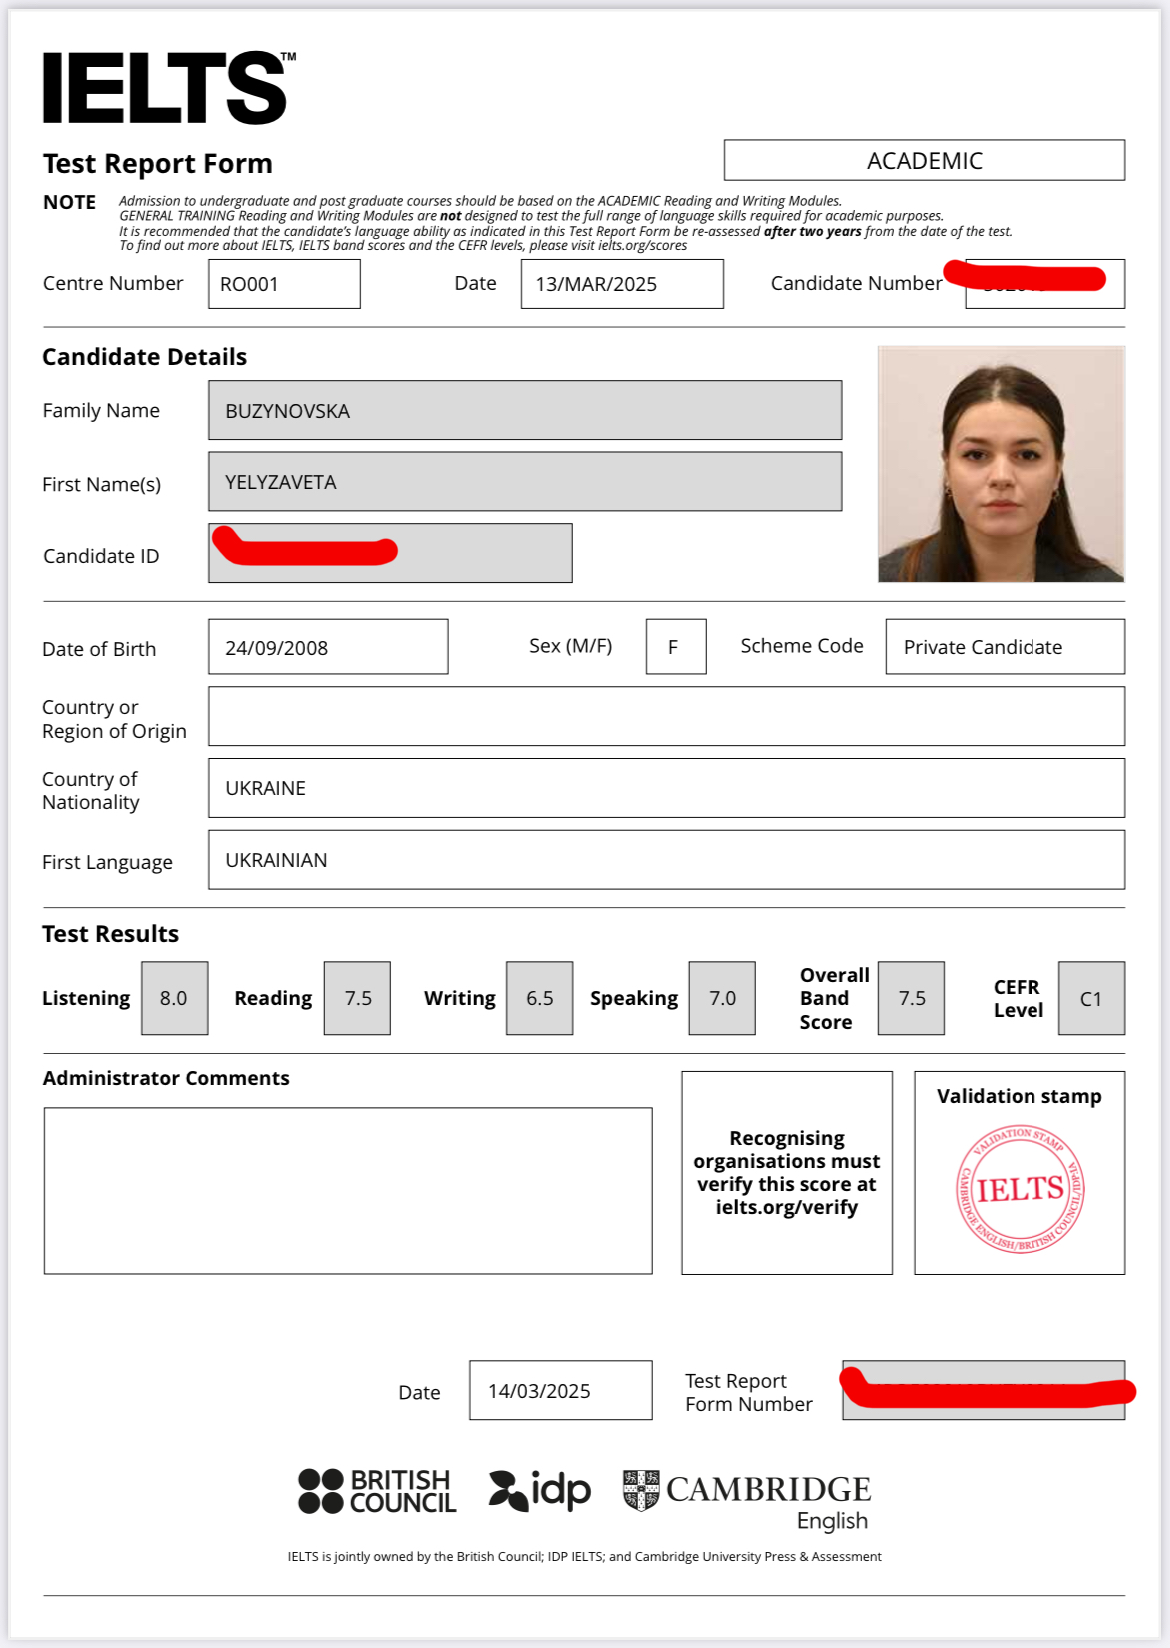Click the idp logo
Viewport: 1170px width, 1648px height.
(x=540, y=1490)
